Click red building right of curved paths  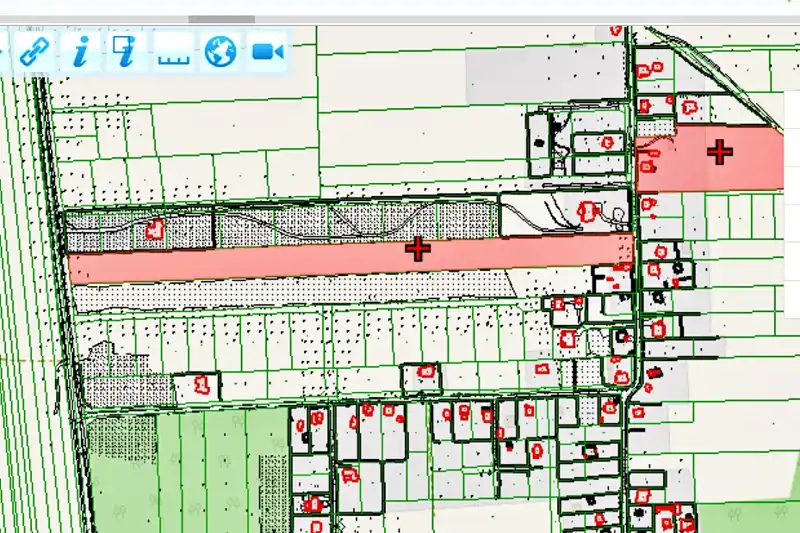point(588,210)
